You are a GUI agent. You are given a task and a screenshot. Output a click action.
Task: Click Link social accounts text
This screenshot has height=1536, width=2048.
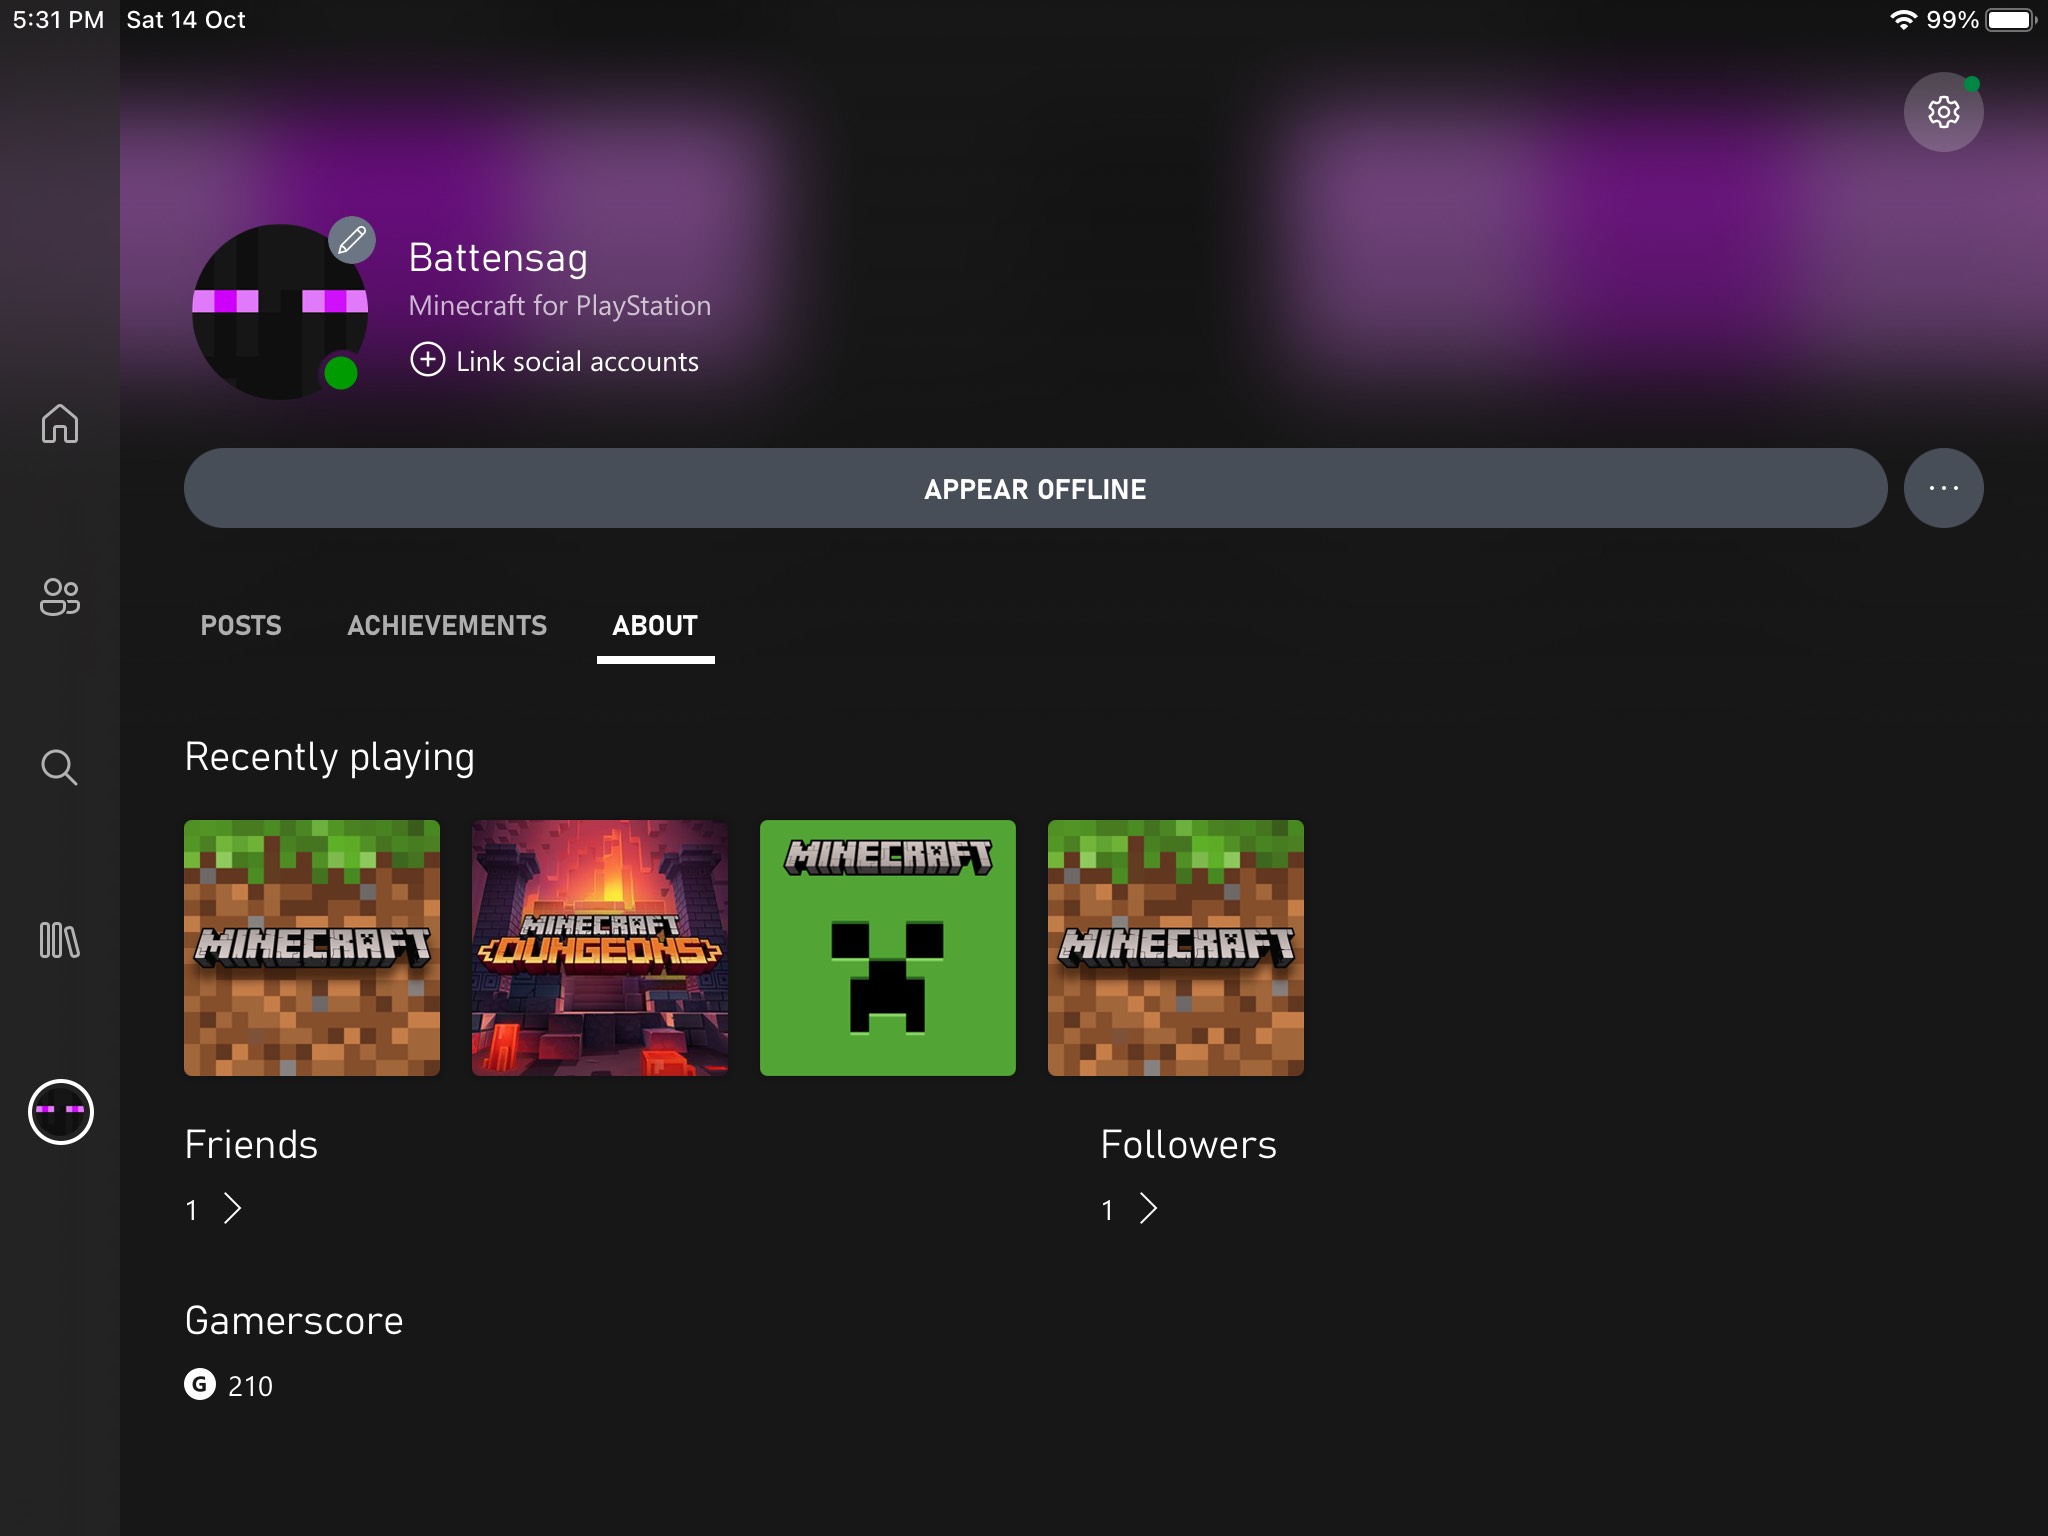pyautogui.click(x=577, y=362)
